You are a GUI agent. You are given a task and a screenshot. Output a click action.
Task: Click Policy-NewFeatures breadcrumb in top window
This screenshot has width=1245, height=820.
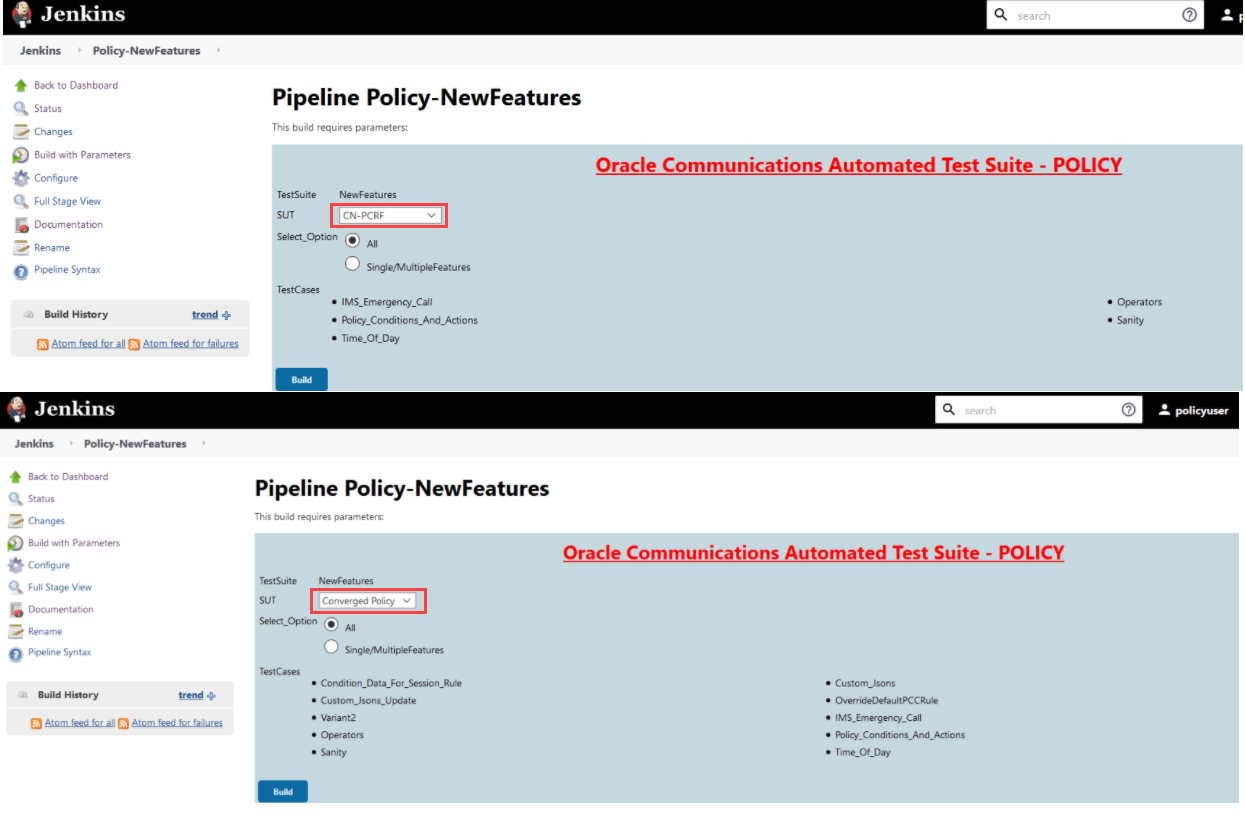[146, 51]
